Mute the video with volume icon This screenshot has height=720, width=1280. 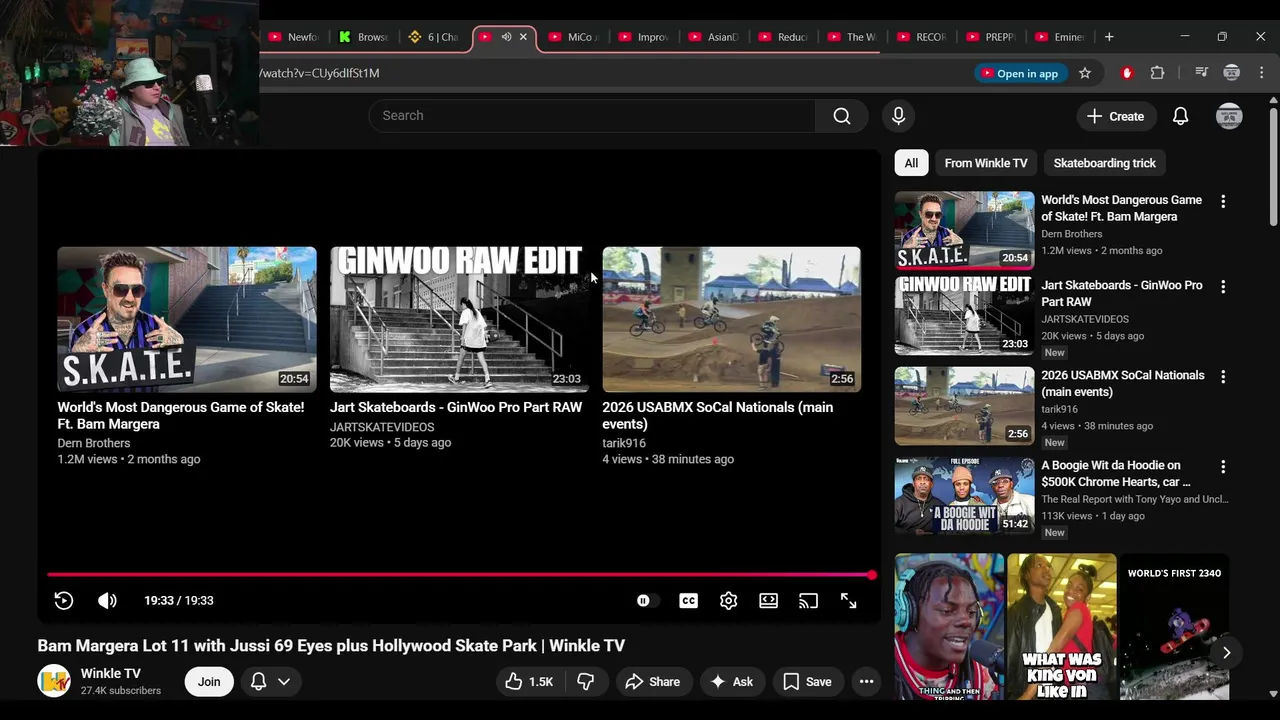[x=107, y=600]
